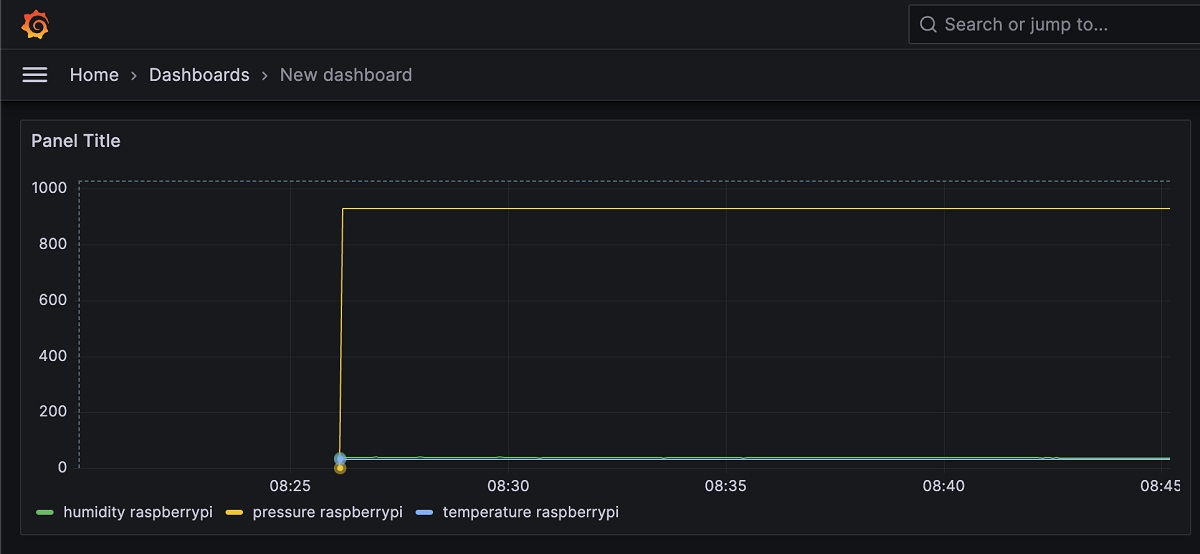Click the green humidity legend color swatch
Viewport: 1200px width, 554px height.
point(44,512)
